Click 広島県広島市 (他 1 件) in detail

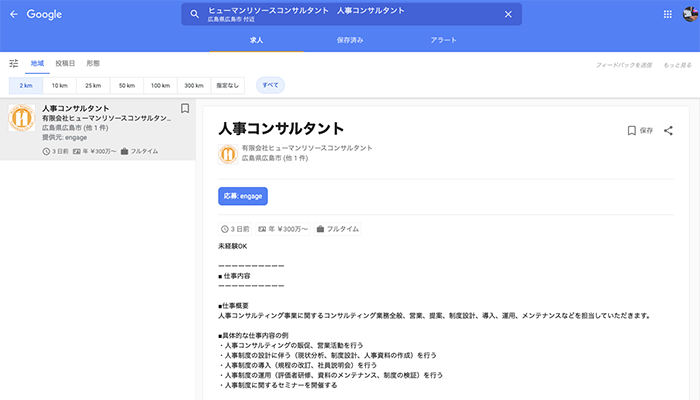tap(275, 158)
